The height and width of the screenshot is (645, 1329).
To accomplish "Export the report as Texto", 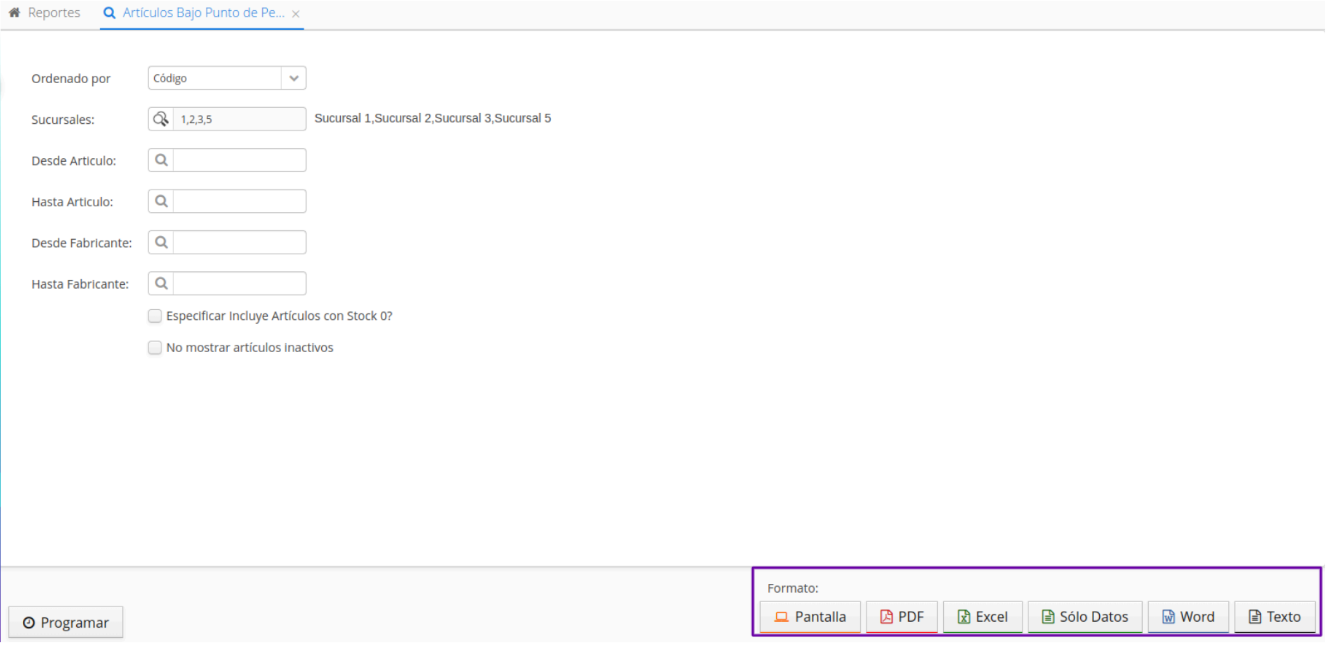I will (x=1275, y=617).
